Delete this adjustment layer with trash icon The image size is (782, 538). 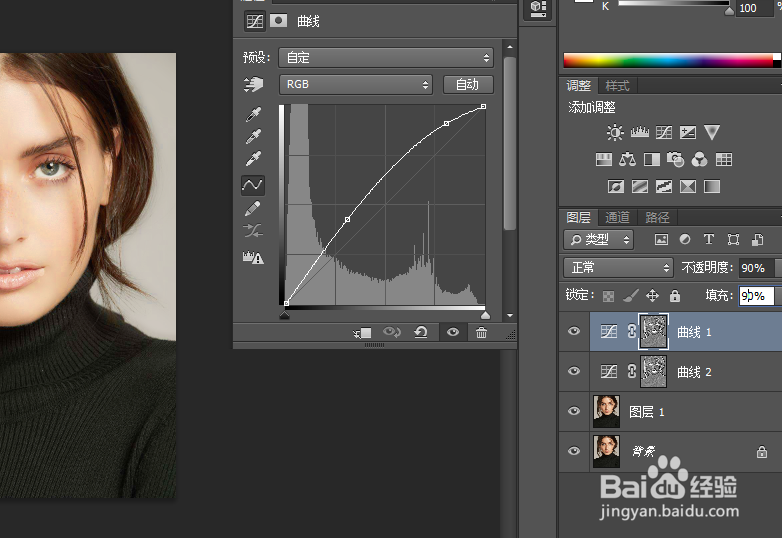tap(481, 333)
